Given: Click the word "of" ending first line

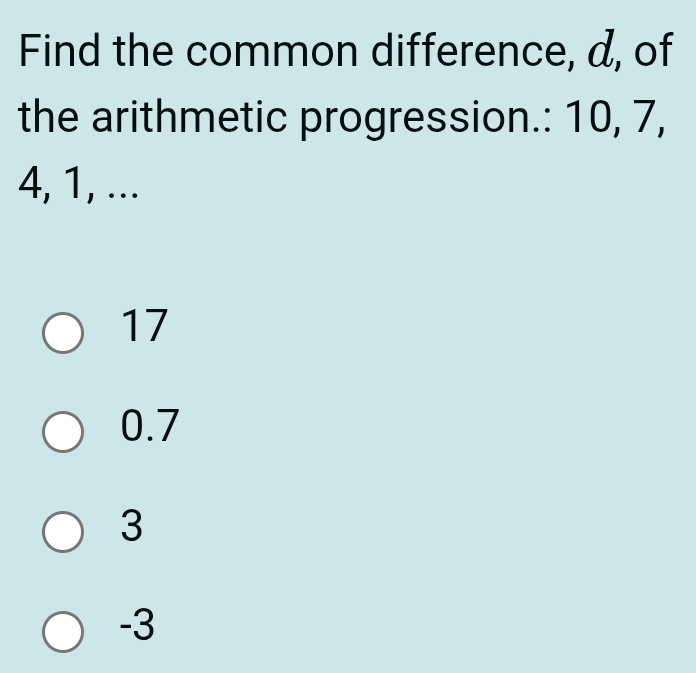Looking at the screenshot, I should point(653,50).
